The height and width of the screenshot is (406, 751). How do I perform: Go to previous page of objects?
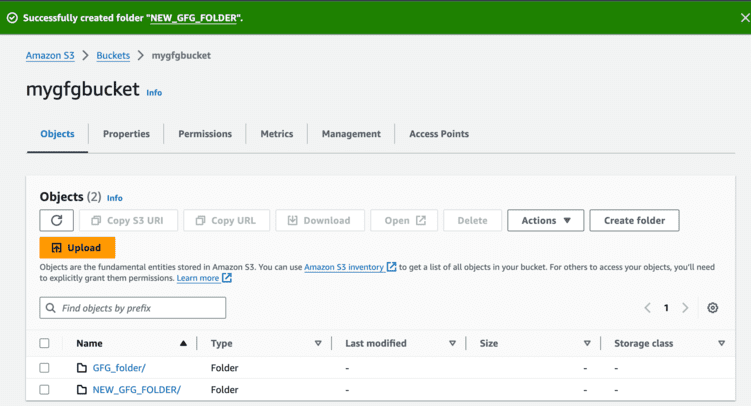tap(648, 308)
